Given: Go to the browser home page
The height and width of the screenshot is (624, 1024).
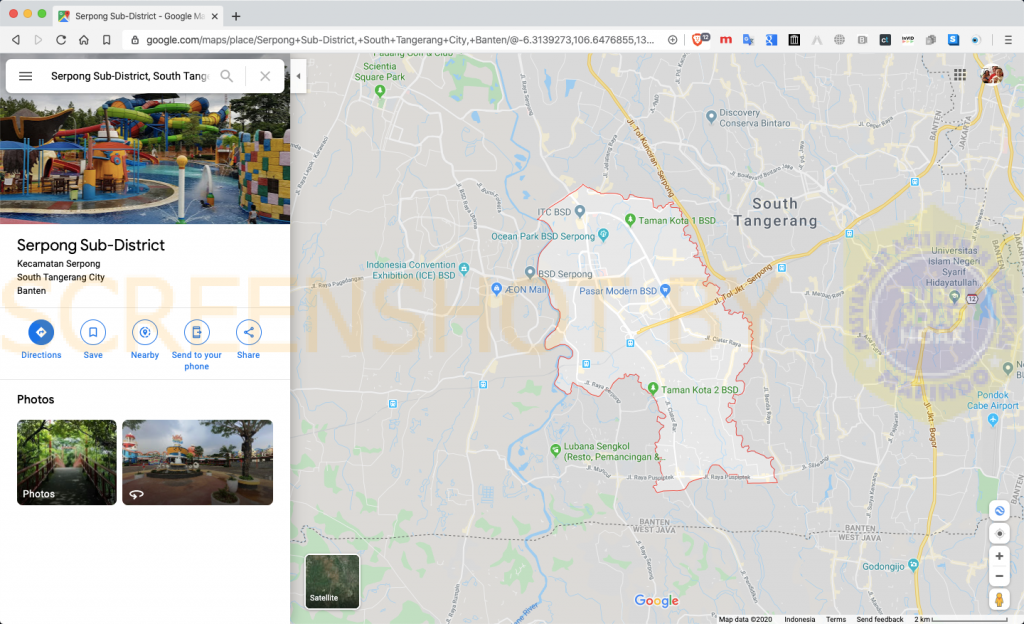Looking at the screenshot, I should tap(84, 40).
